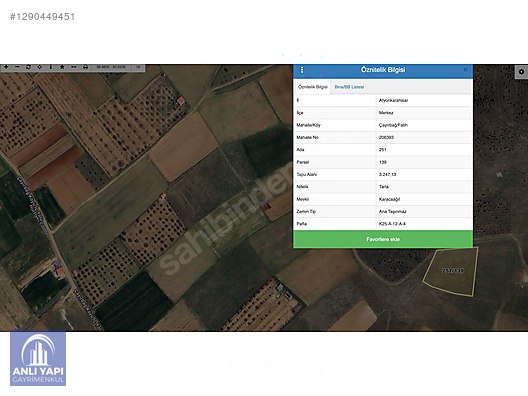The image size is (528, 396).
Task: Switch to the Bina/BB Listesi tab
Action: tap(349, 87)
